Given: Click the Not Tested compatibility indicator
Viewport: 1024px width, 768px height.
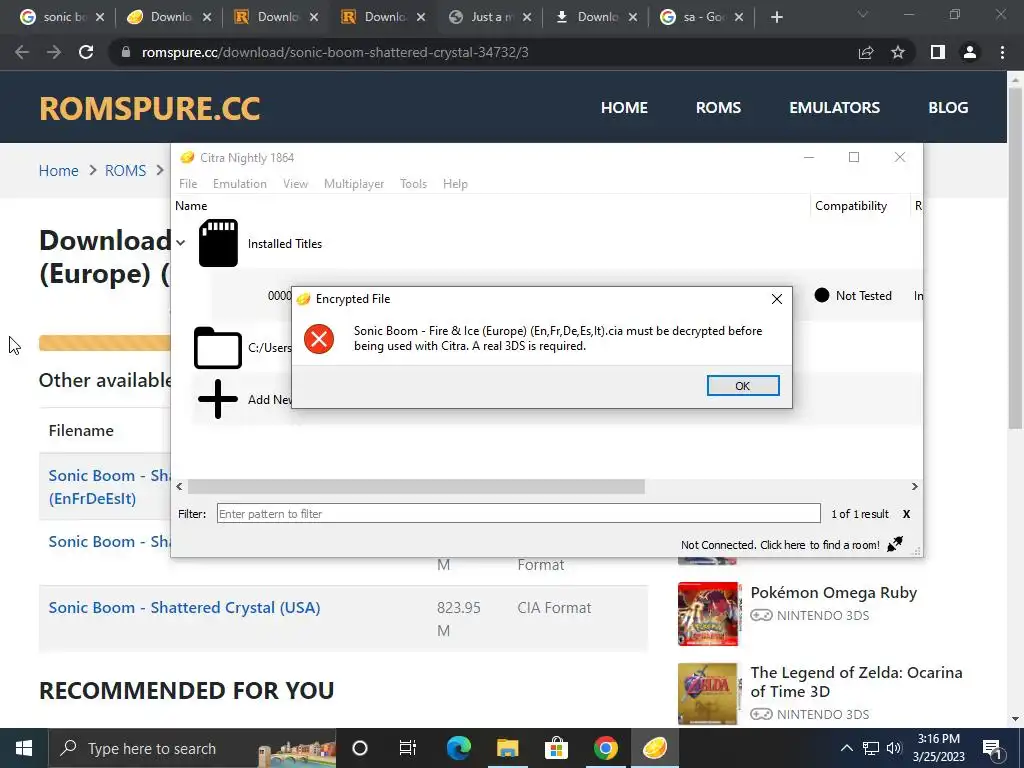Looking at the screenshot, I should tap(853, 296).
